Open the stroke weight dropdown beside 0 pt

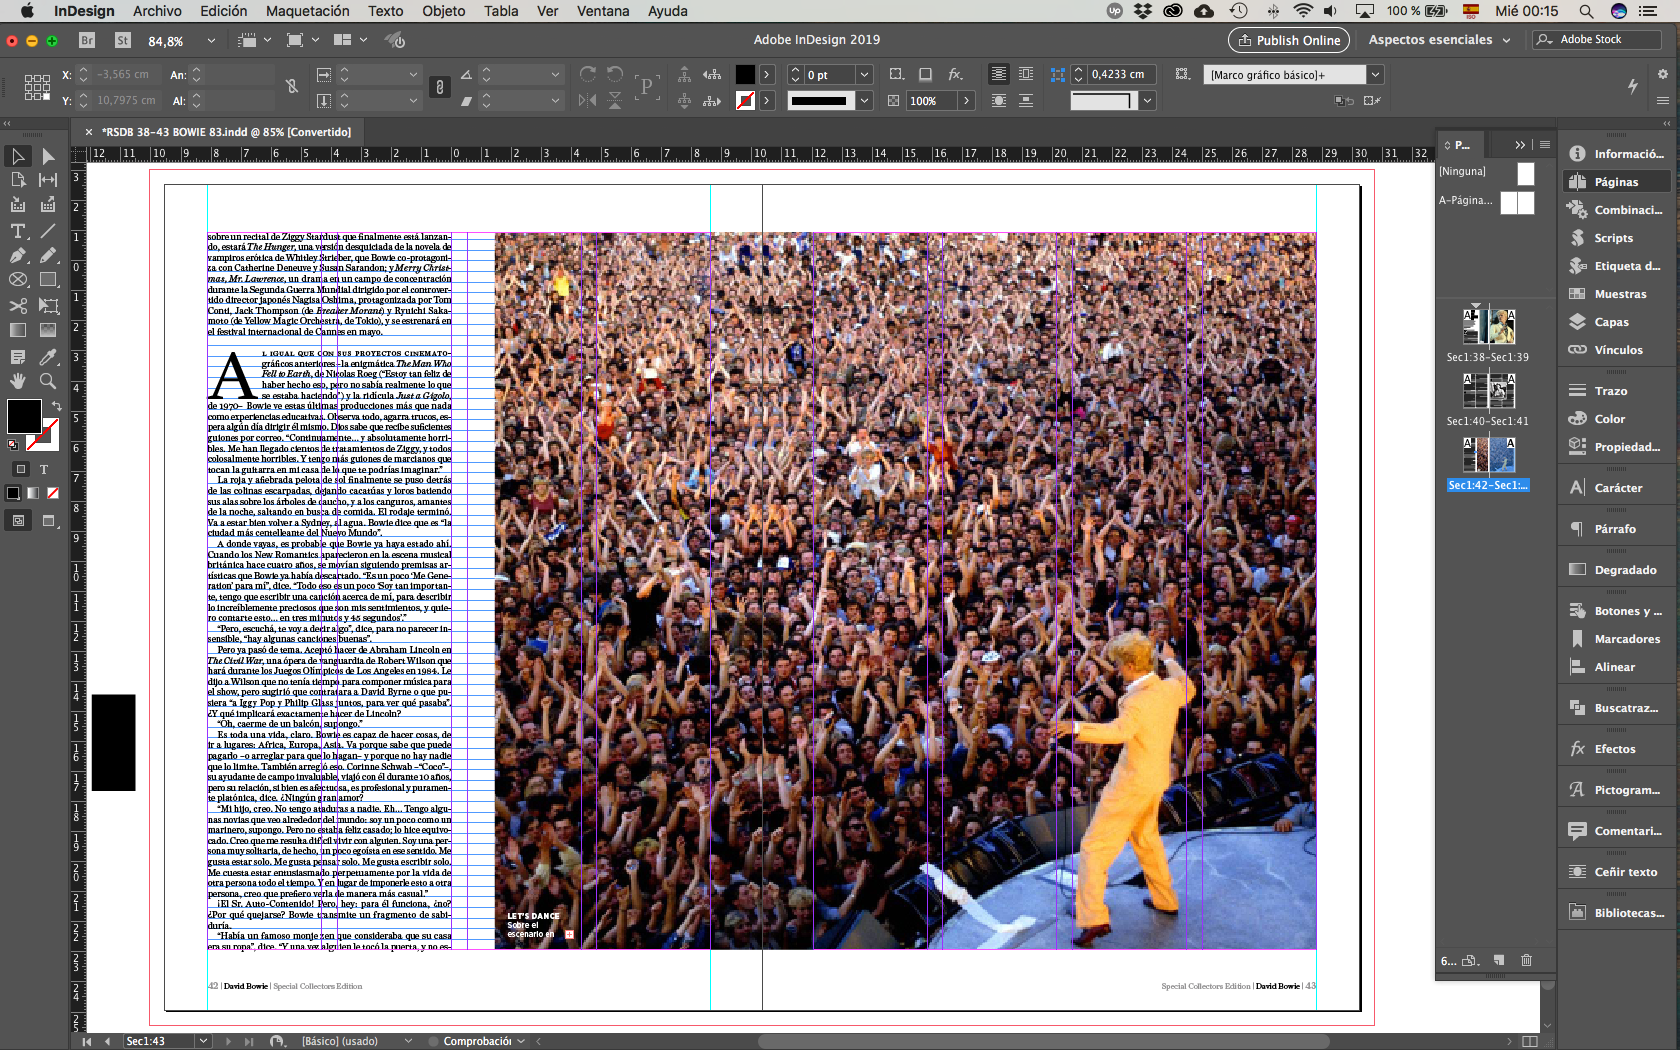pos(865,74)
